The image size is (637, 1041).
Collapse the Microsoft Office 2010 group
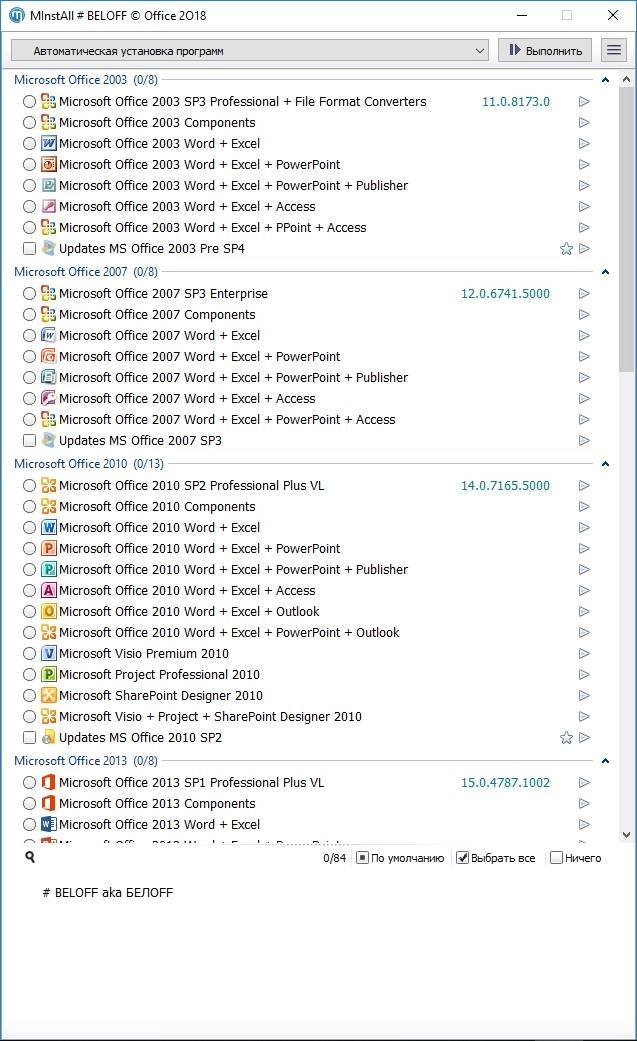coord(605,464)
